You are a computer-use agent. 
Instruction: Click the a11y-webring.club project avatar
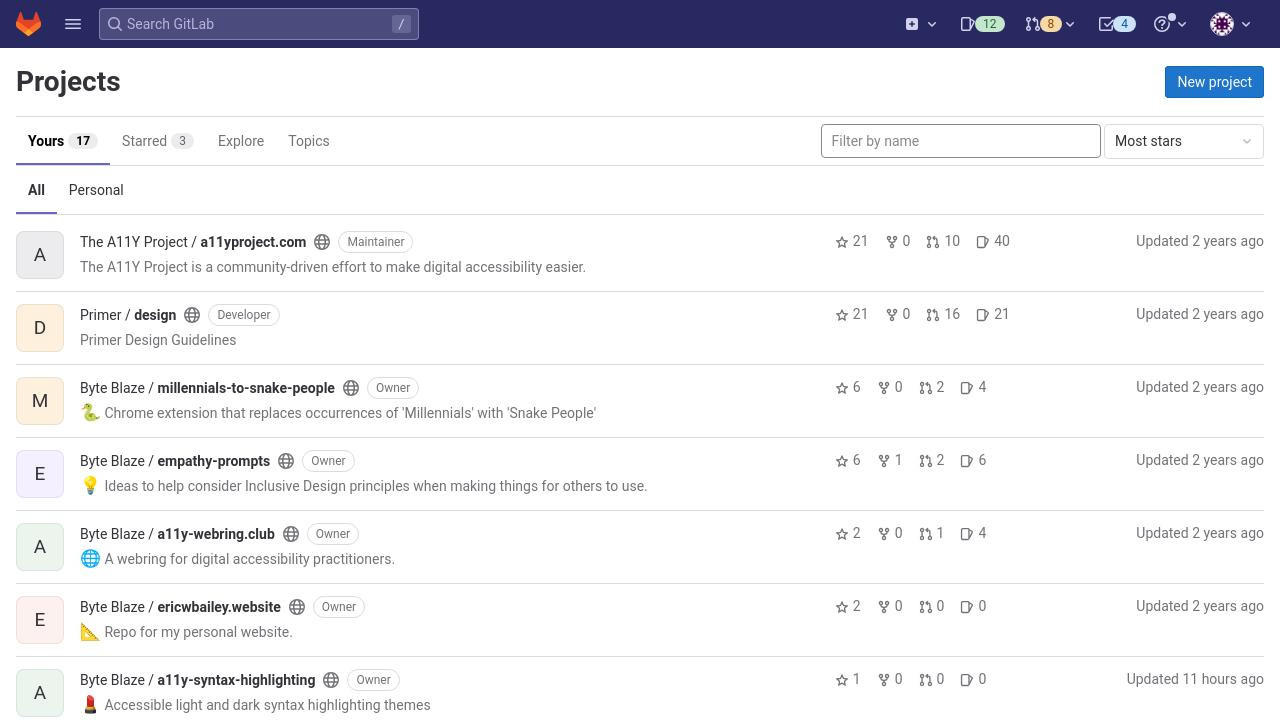(x=40, y=546)
